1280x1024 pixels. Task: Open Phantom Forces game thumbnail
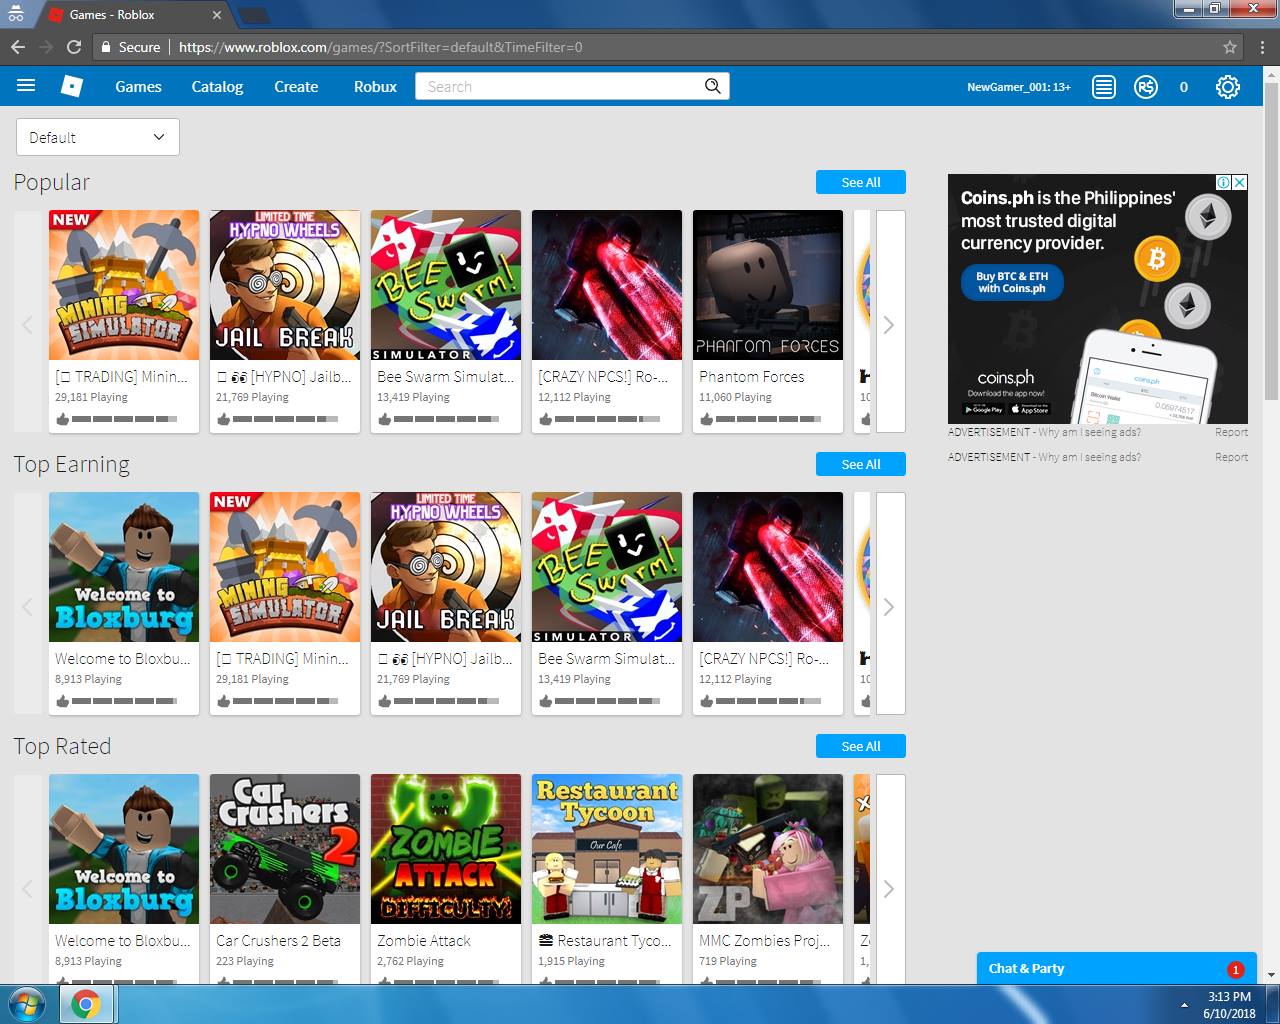click(768, 285)
